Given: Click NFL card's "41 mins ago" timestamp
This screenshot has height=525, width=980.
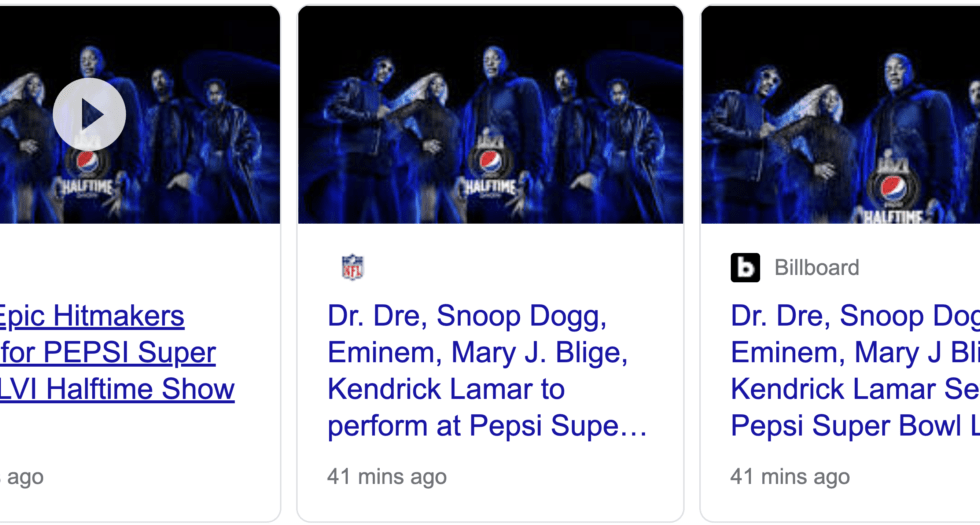Looking at the screenshot, I should pyautogui.click(x=387, y=477).
